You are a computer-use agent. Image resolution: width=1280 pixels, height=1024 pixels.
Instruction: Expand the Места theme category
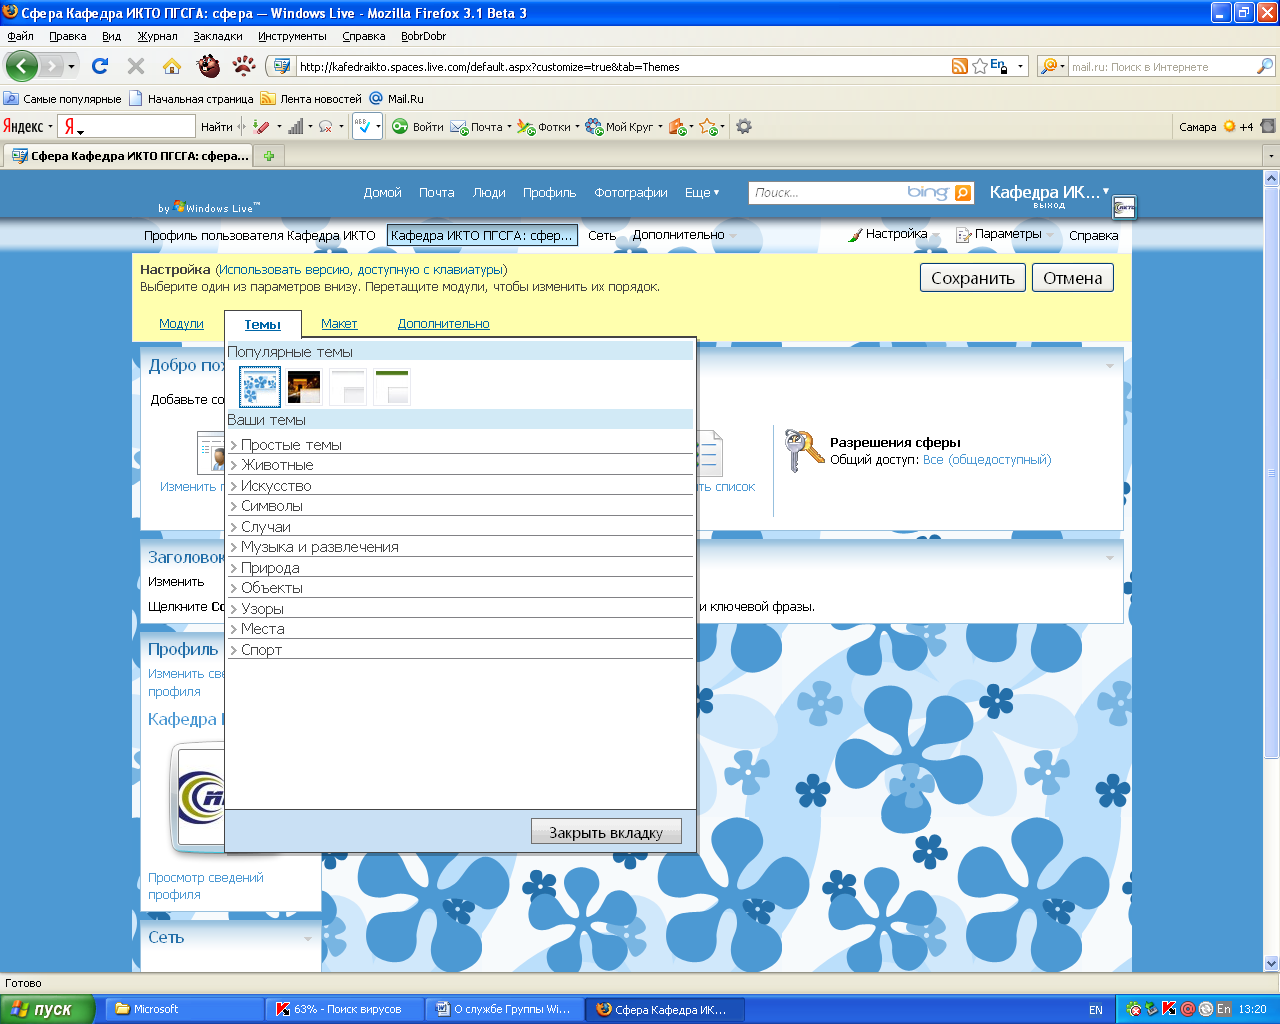460,629
